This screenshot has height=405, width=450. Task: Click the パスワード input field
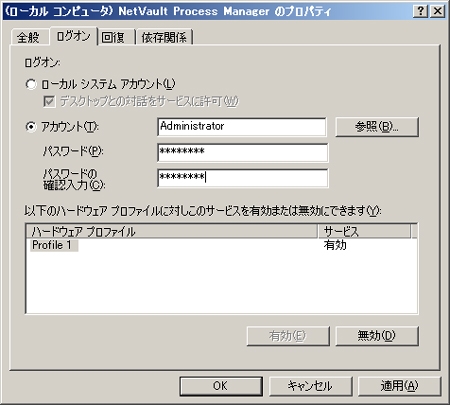[x=243, y=152]
